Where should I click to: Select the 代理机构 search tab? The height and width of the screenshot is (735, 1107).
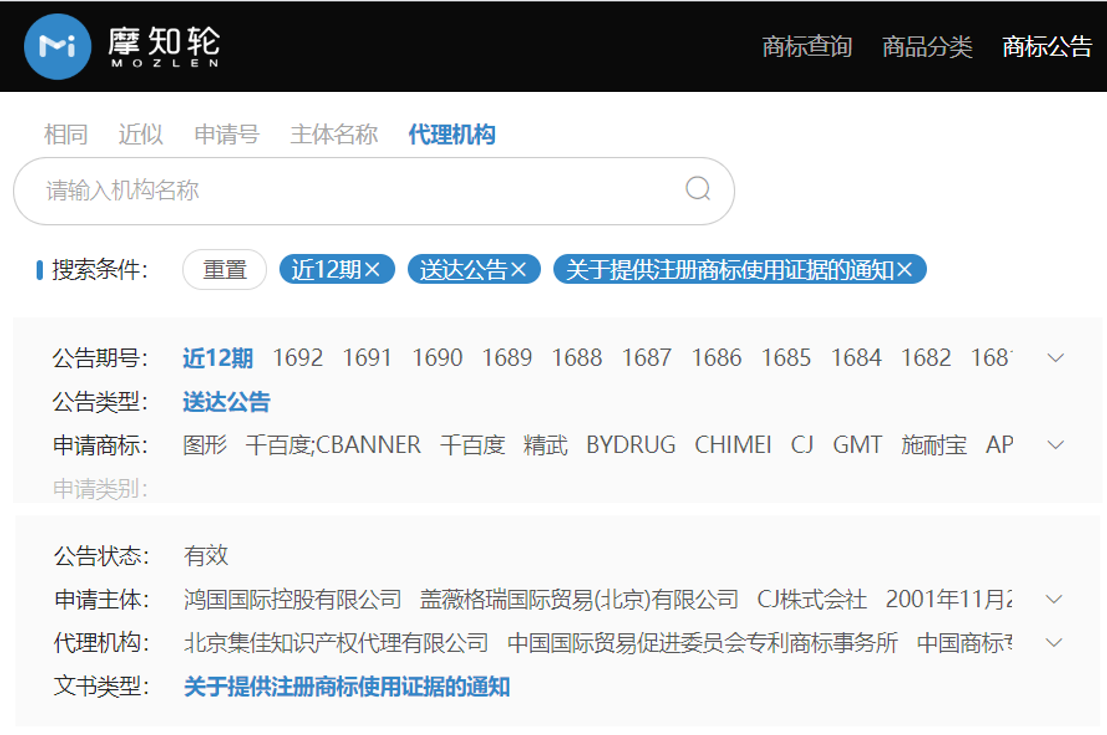(452, 134)
